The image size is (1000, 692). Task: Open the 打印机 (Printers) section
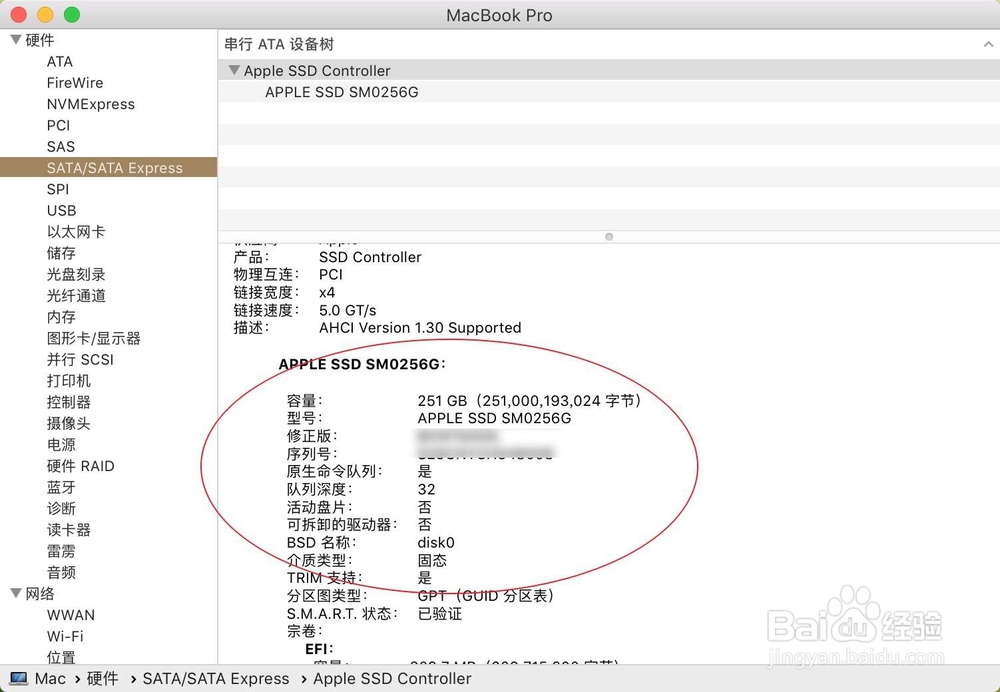pos(67,381)
